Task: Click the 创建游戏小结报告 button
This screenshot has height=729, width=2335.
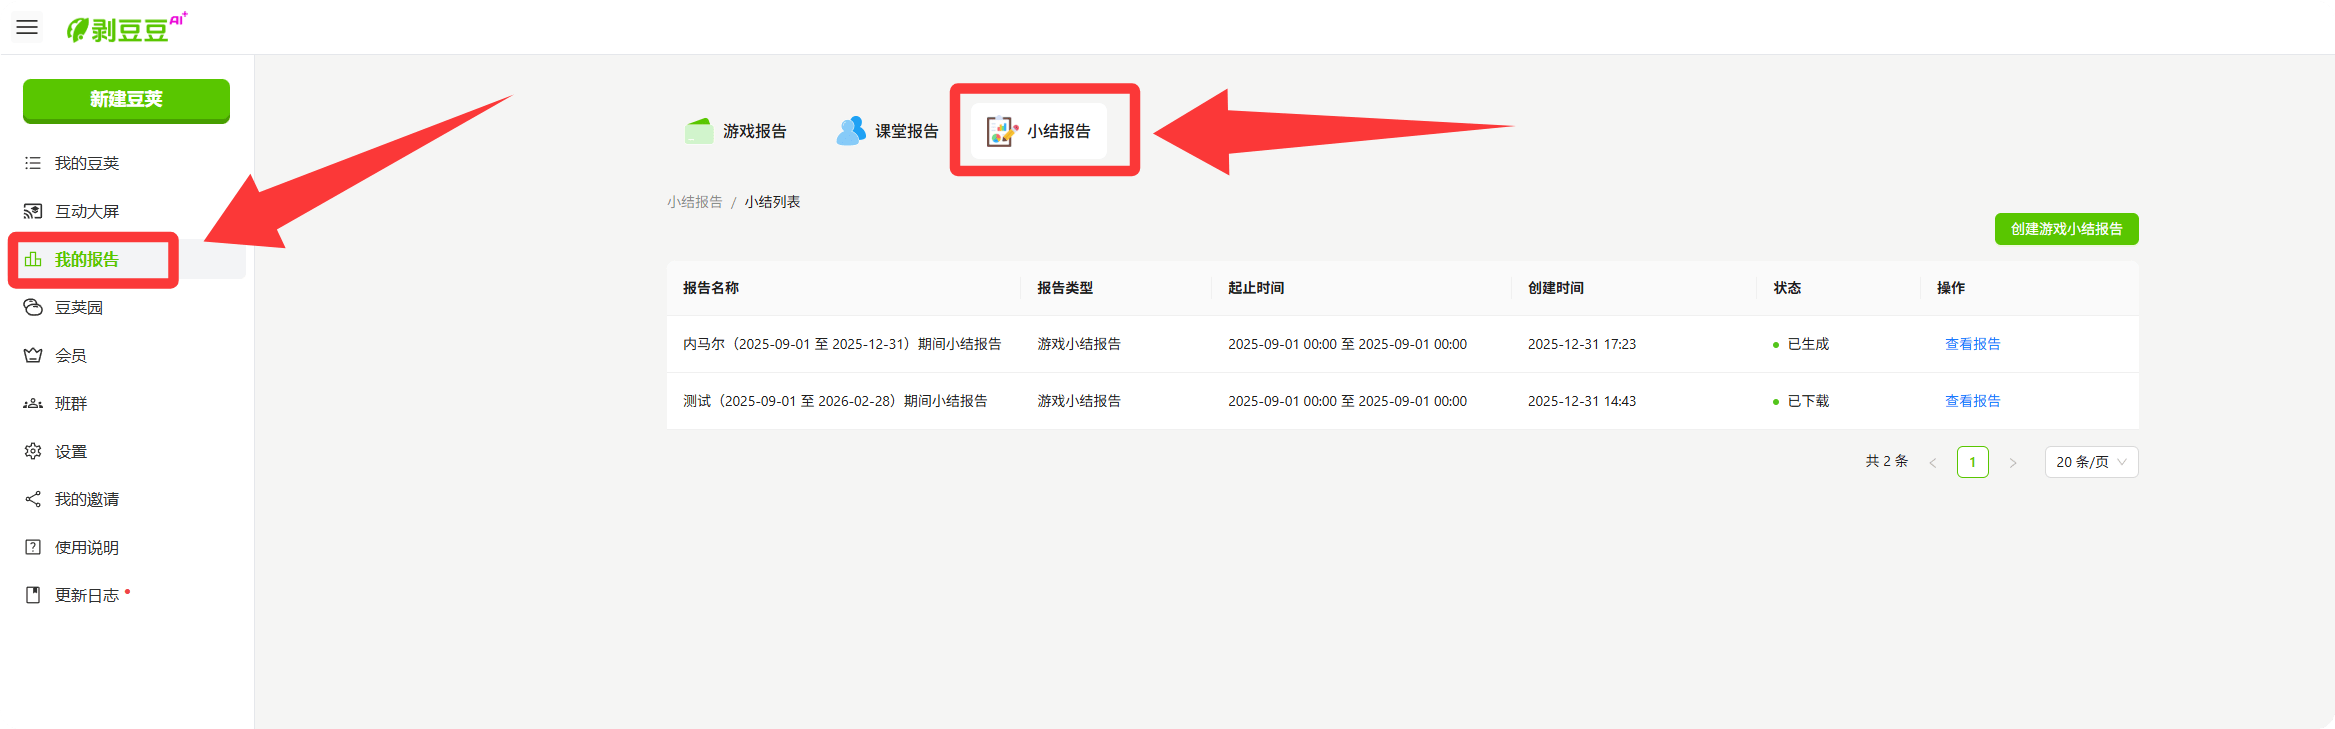Action: (x=2066, y=229)
